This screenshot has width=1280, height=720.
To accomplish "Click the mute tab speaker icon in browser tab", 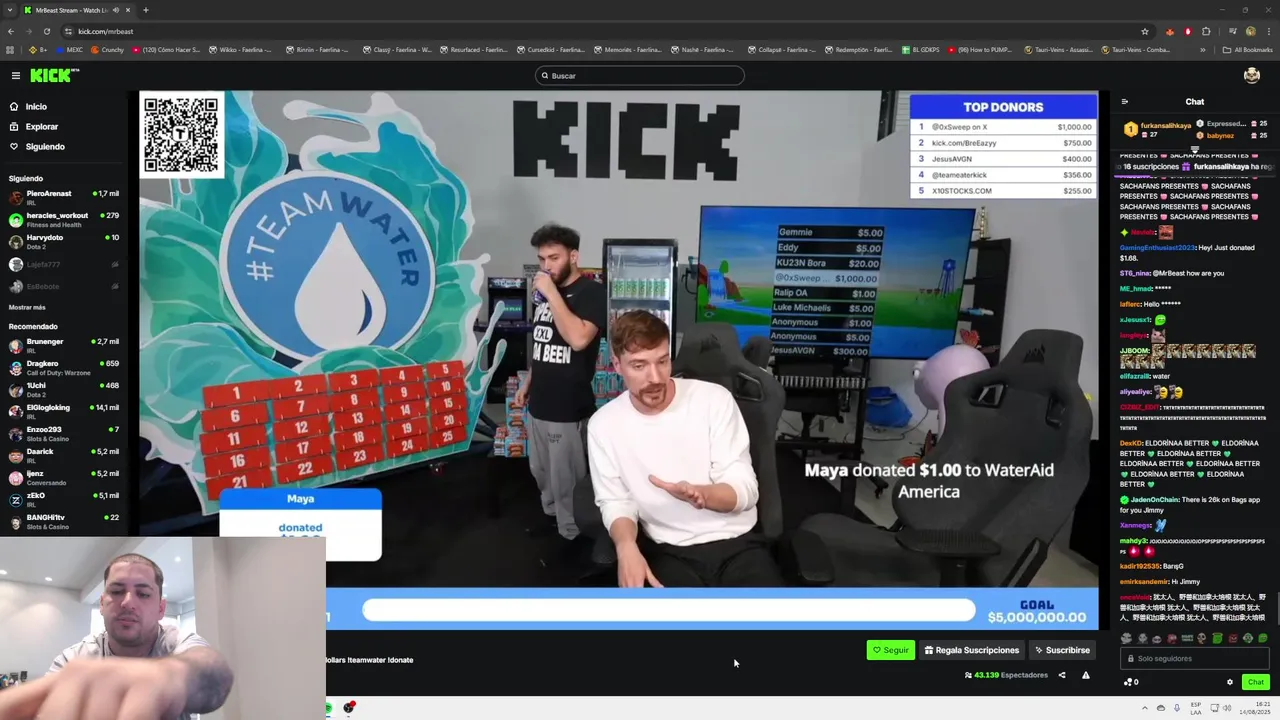I will tap(115, 10).
